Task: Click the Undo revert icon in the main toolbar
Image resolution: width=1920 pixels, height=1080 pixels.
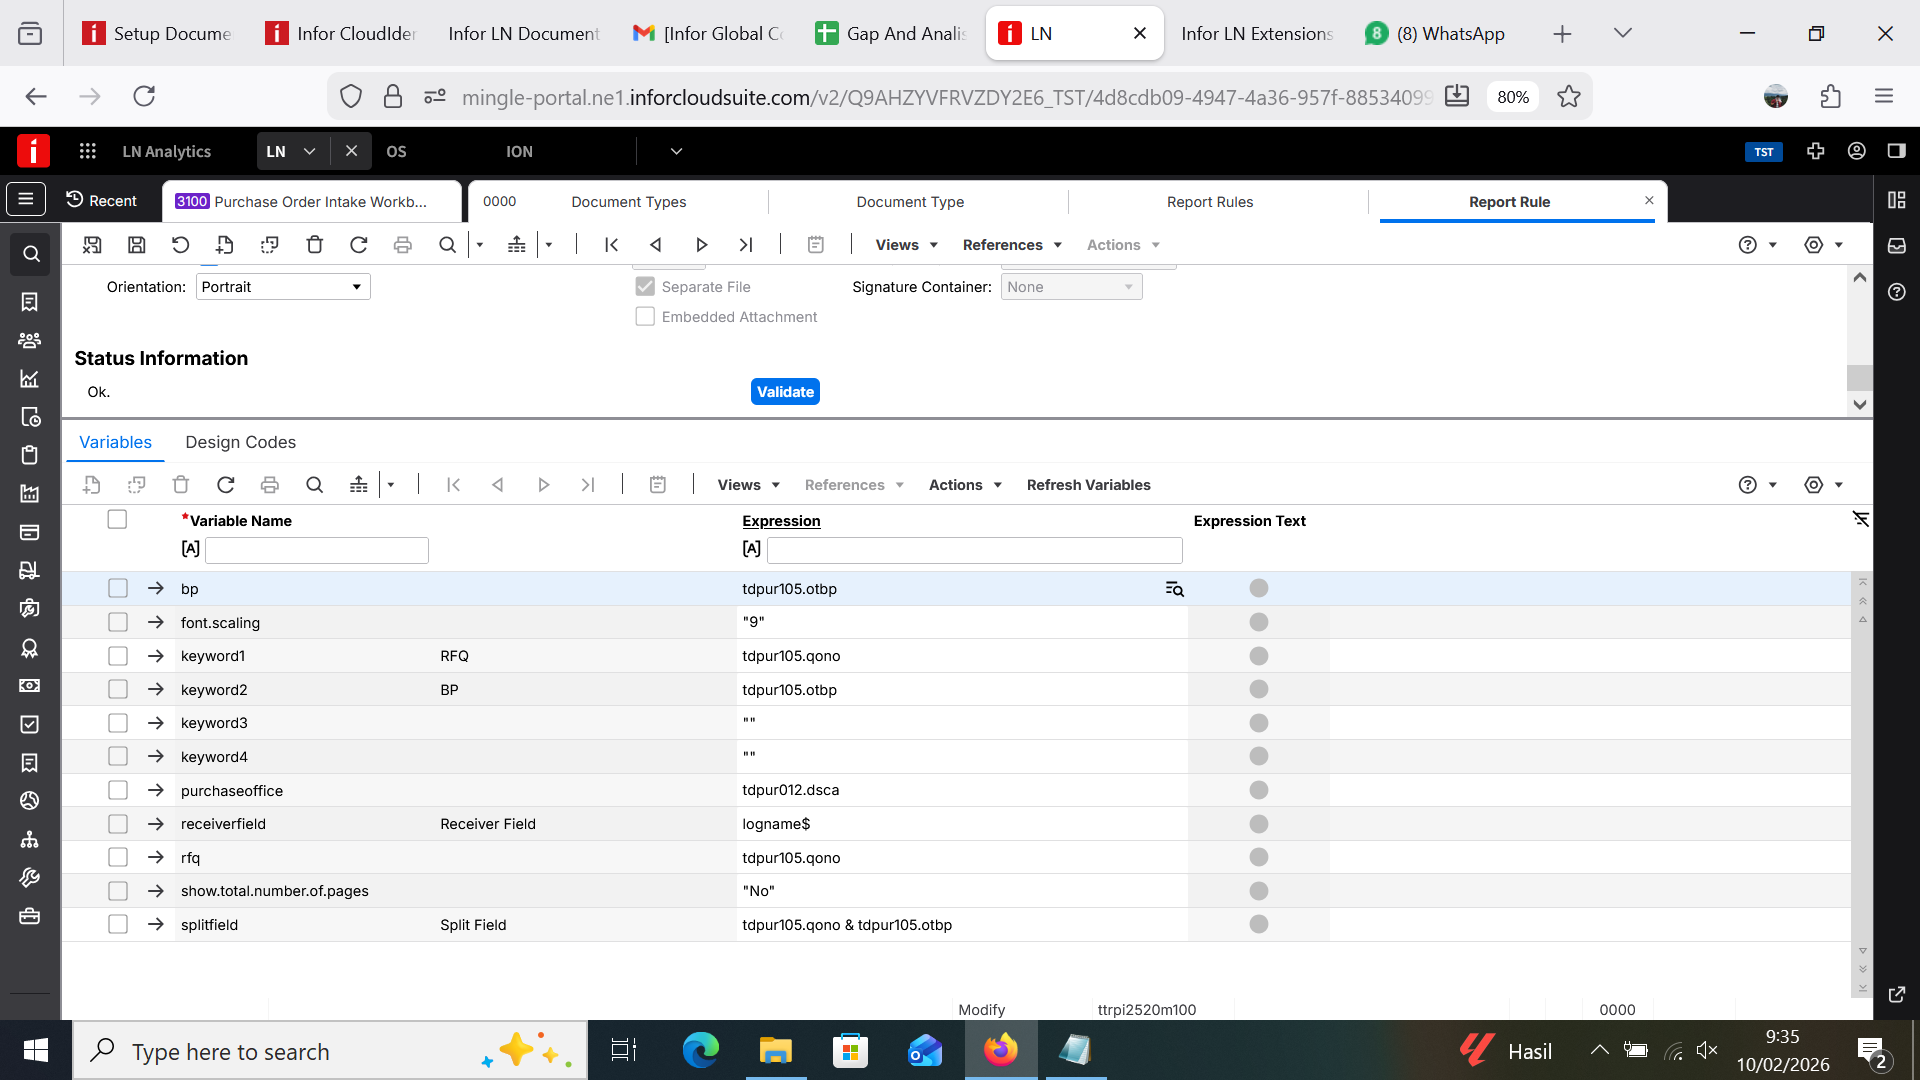Action: tap(180, 245)
